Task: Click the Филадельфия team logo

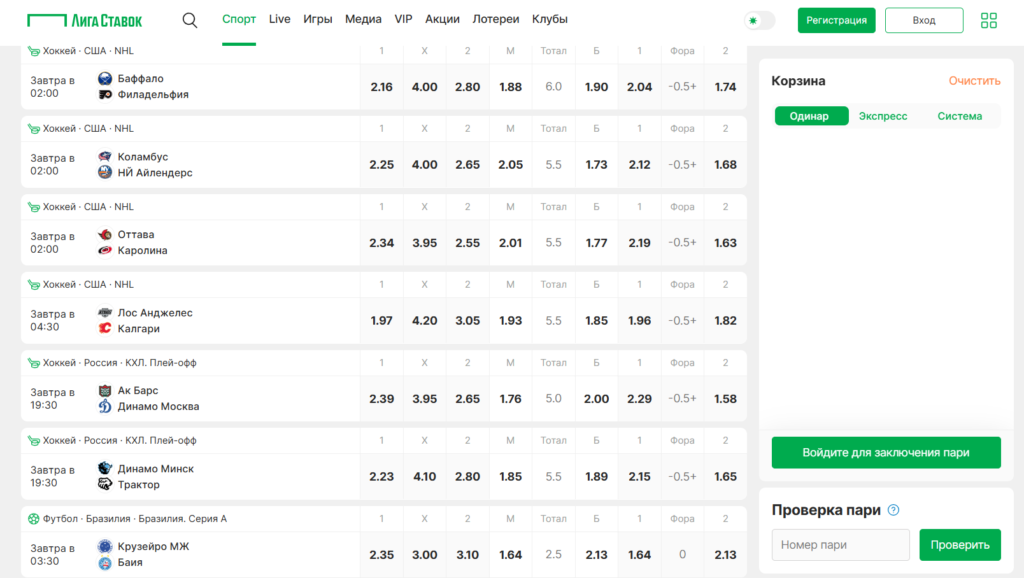Action: click(x=104, y=95)
